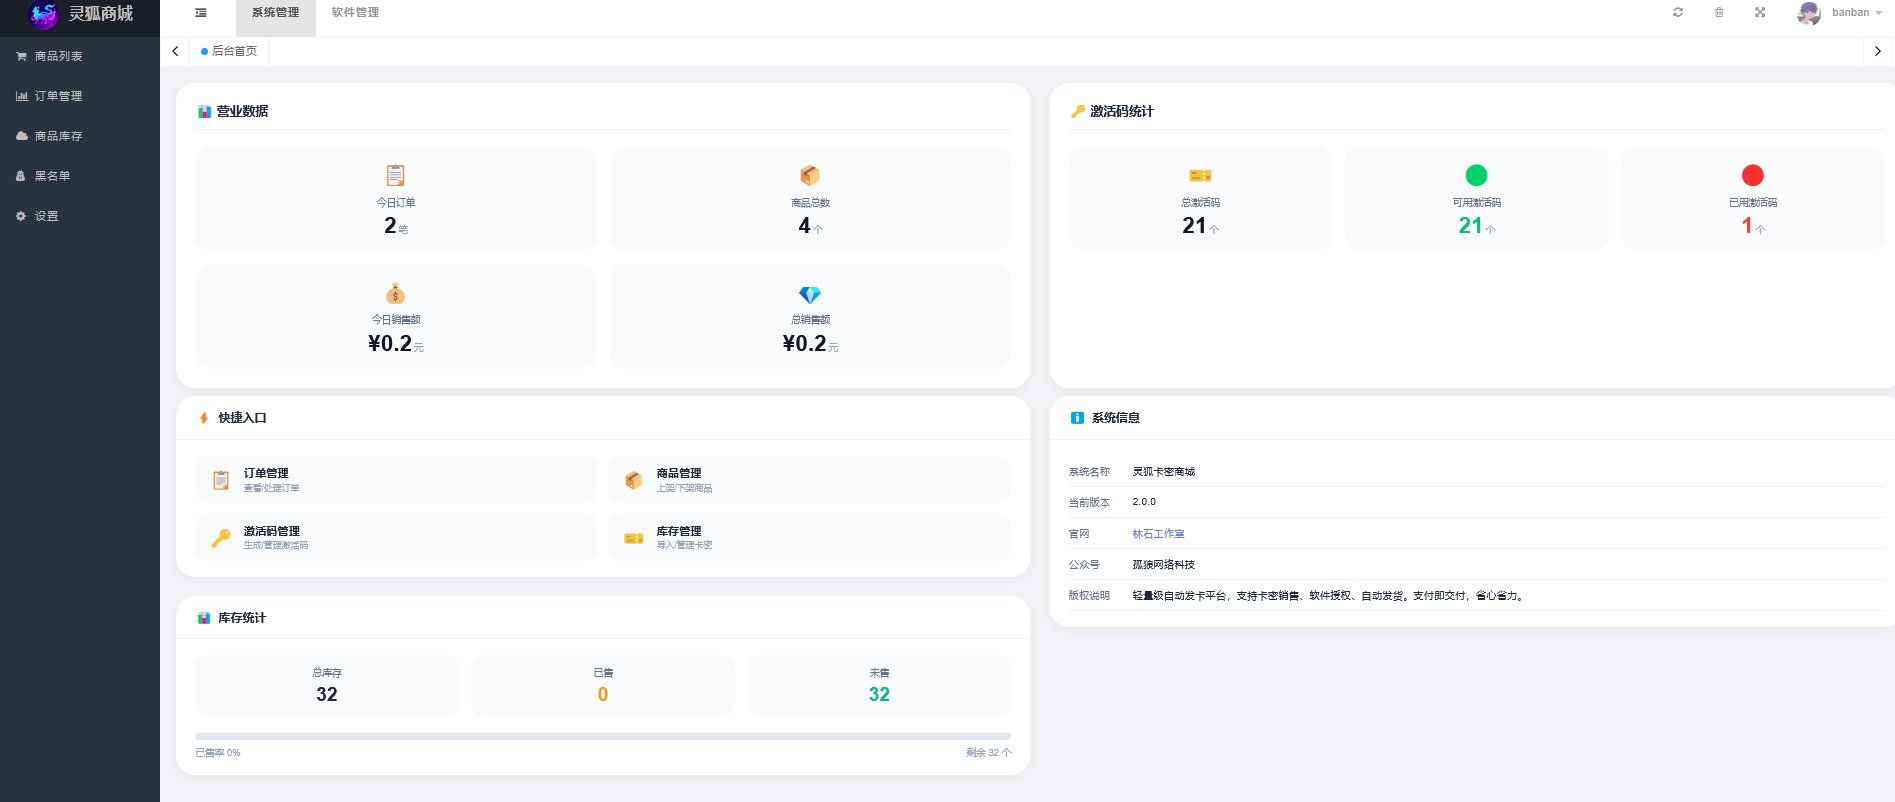Click the chart icon beside 订单管理

(21, 96)
